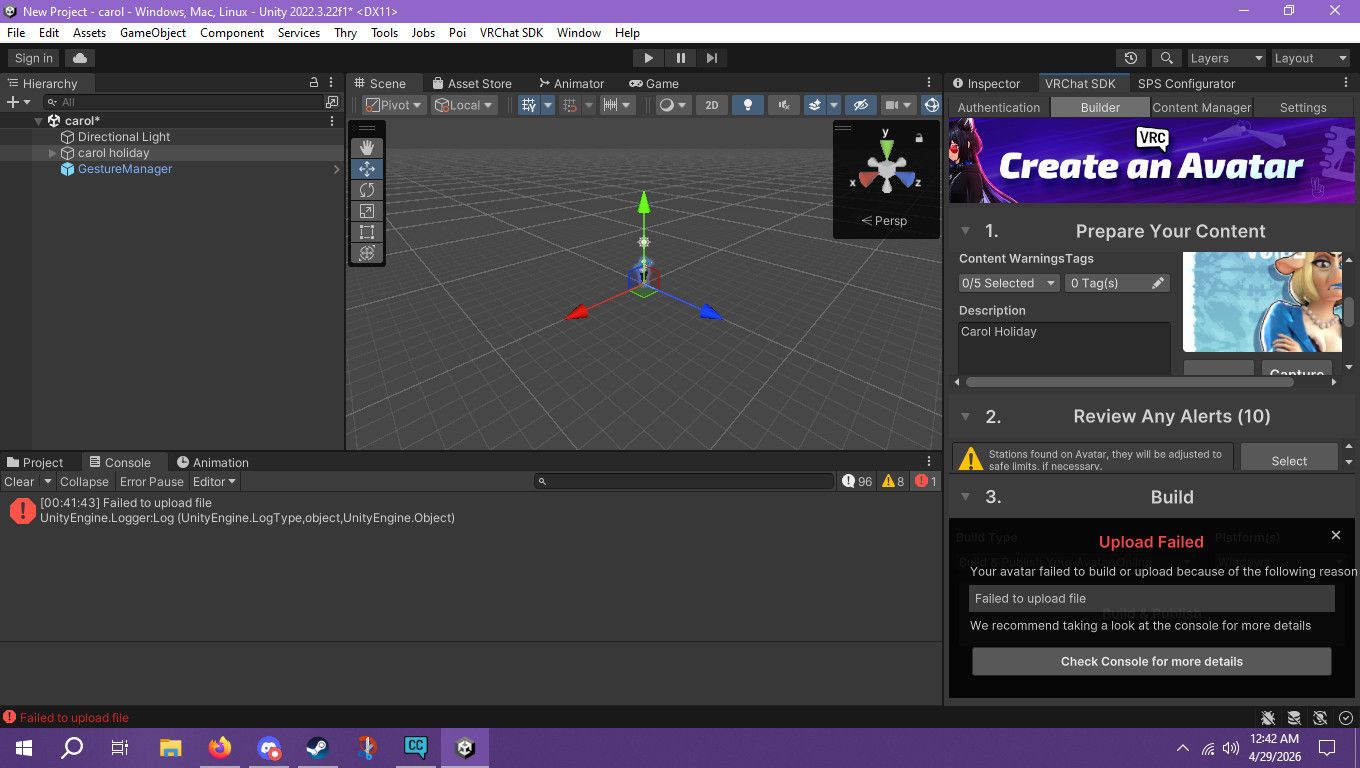Select the Move tool in Scene toolbar
This screenshot has width=1360, height=768.
(367, 169)
